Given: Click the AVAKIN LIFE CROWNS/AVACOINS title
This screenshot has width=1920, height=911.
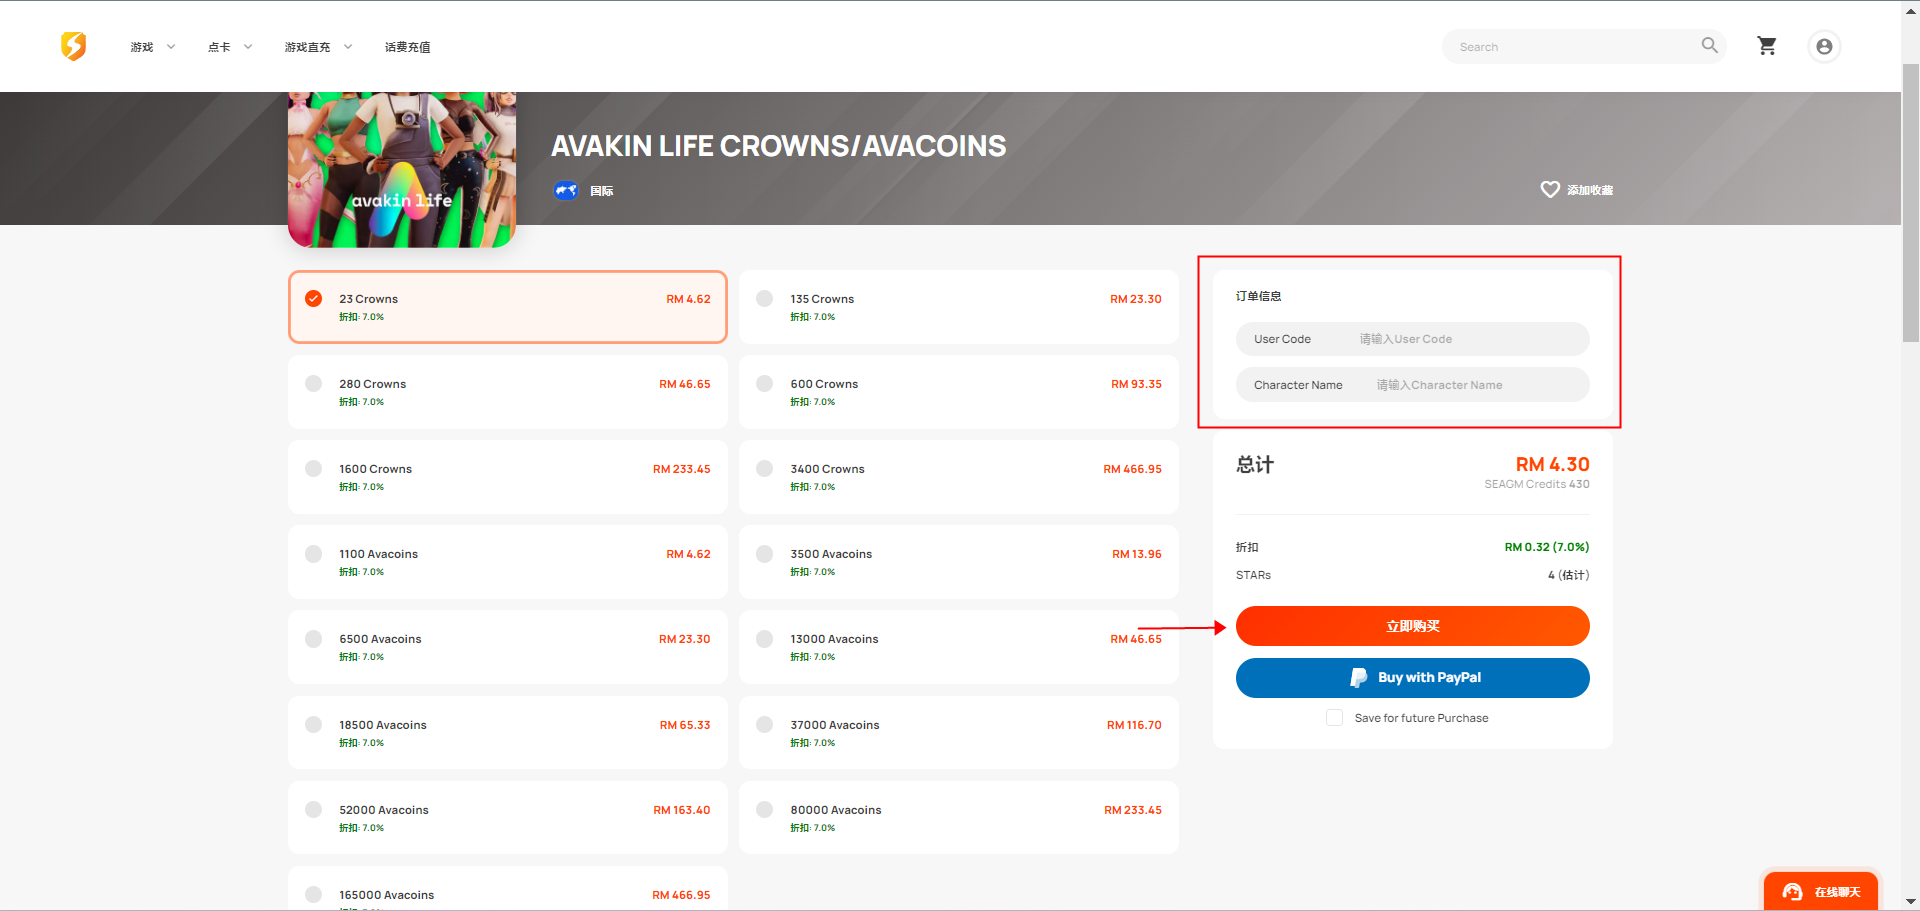Looking at the screenshot, I should [x=778, y=146].
